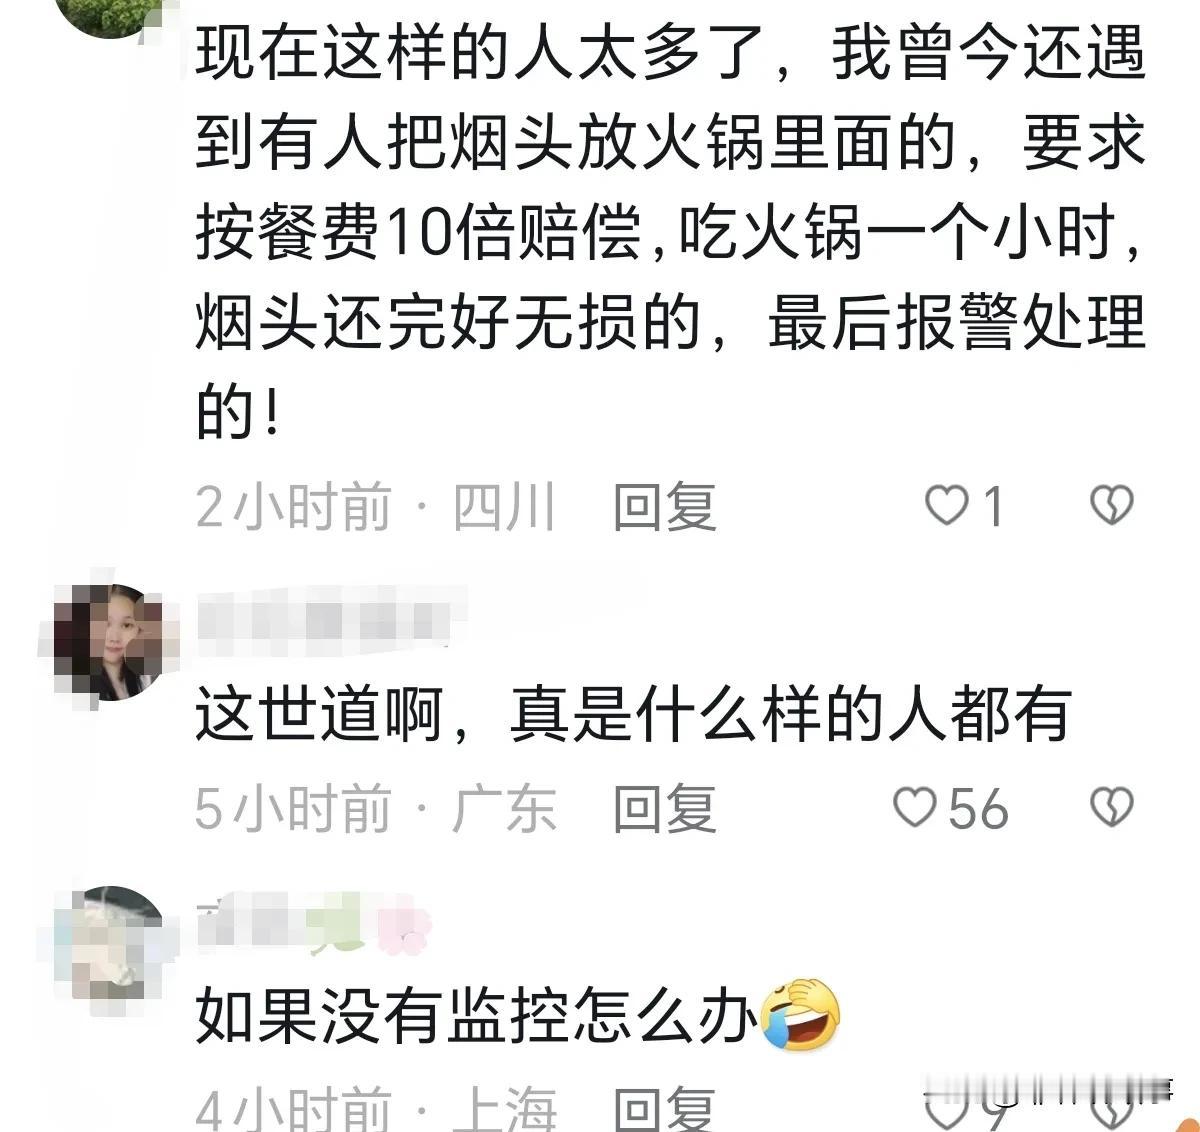The image size is (1200, 1132).
Task: Tap the 56 like count number
Action: point(978,808)
